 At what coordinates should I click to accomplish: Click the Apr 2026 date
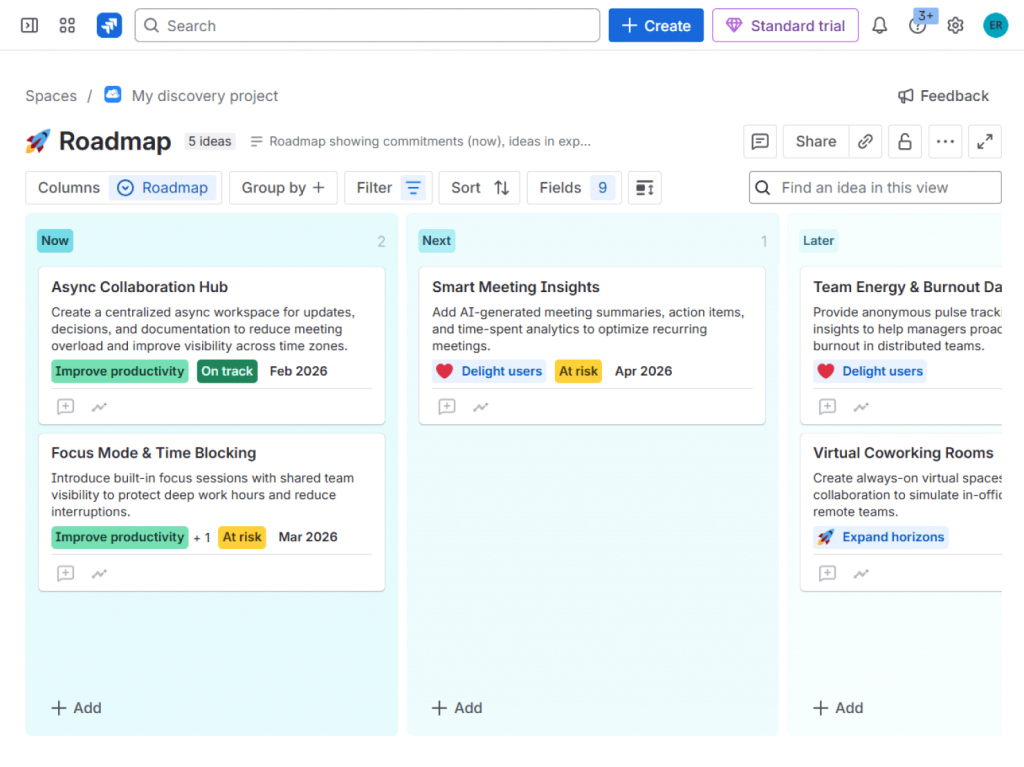643,371
